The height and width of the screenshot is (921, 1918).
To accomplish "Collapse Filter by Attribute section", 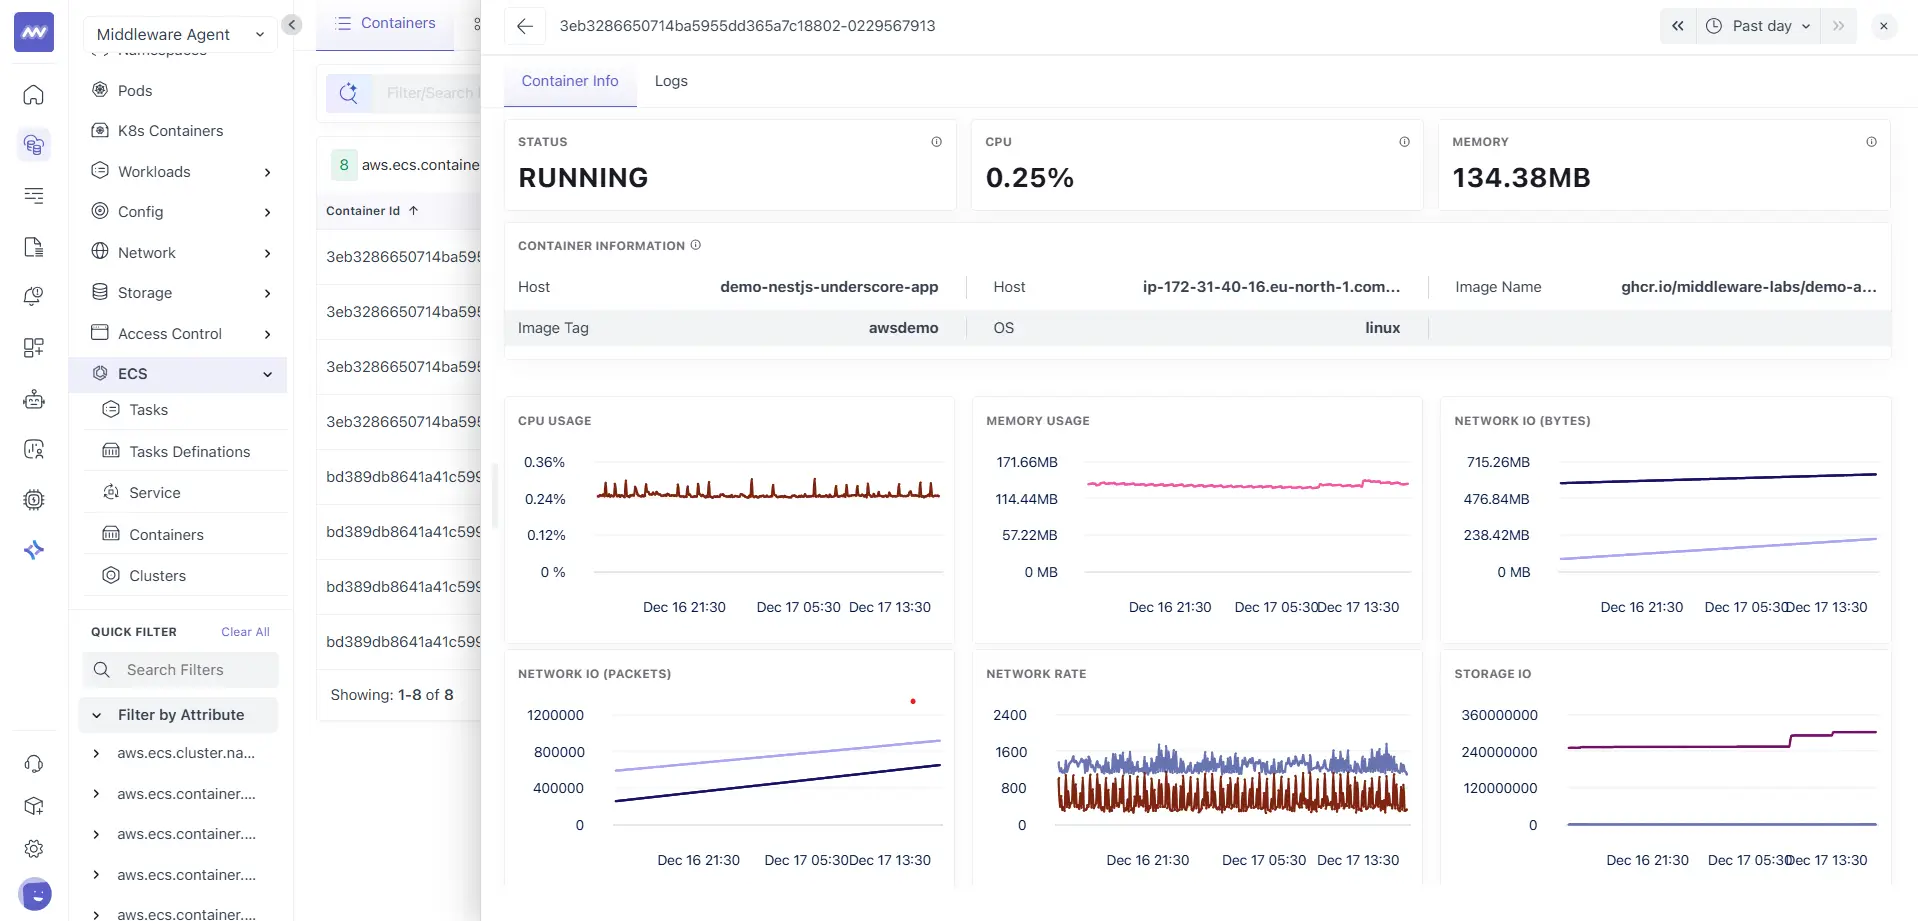I will tap(97, 715).
